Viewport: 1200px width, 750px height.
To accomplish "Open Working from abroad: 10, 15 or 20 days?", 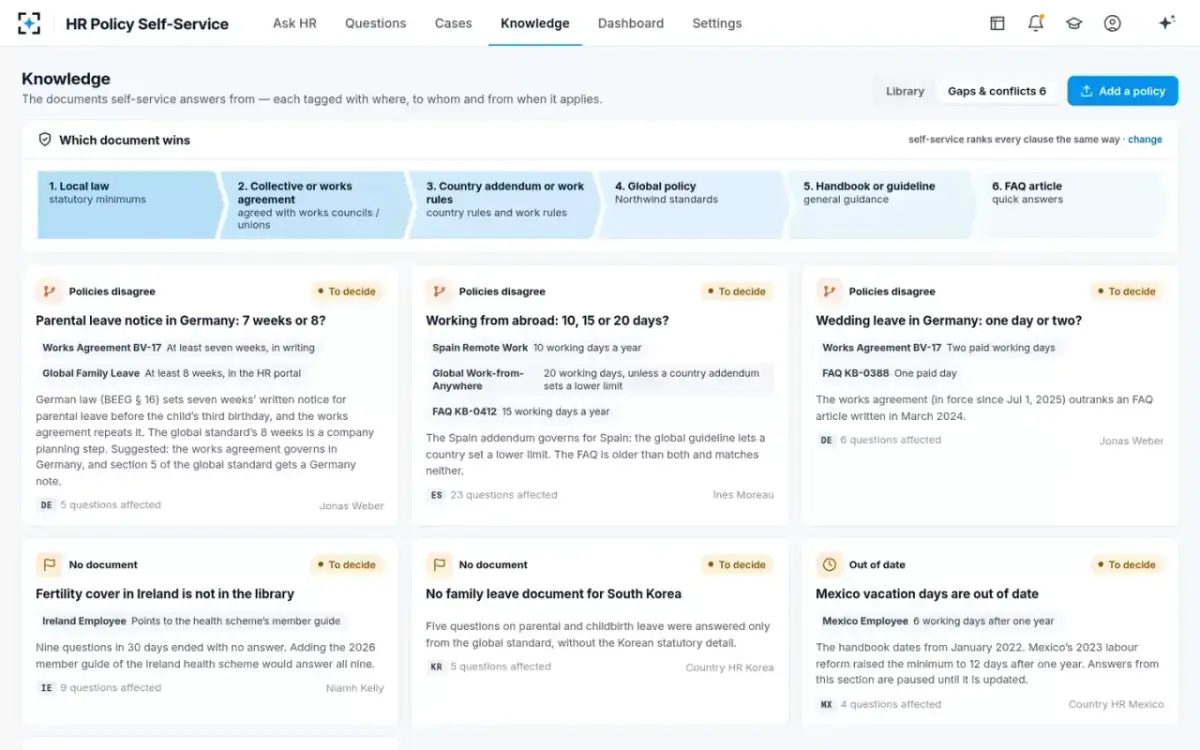I will pos(547,321).
